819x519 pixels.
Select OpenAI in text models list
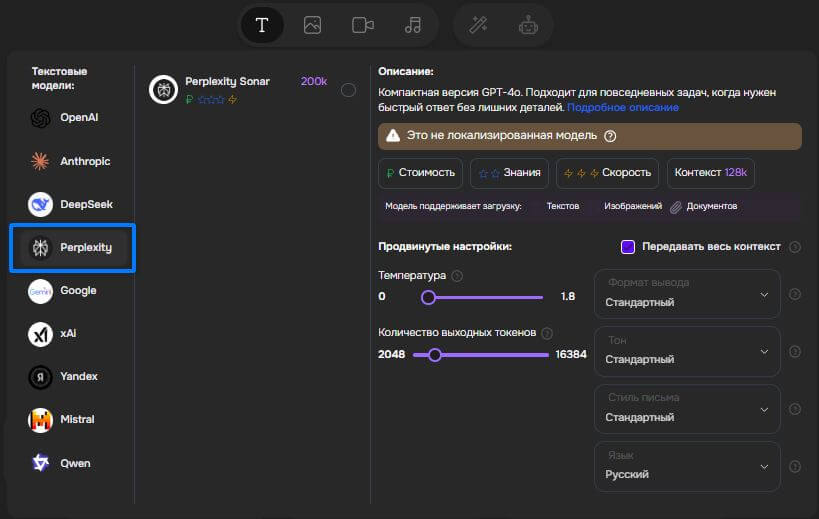click(x=72, y=118)
